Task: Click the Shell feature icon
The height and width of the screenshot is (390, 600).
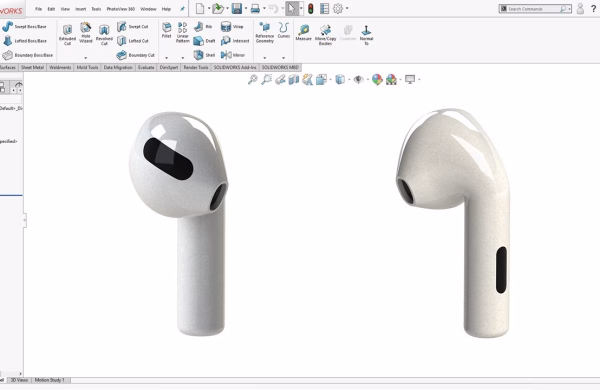Action: pos(204,55)
